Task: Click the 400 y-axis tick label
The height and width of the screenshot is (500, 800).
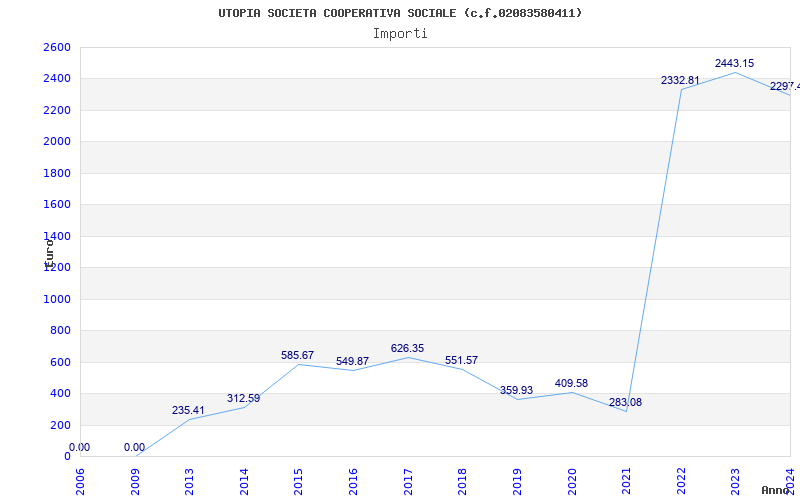Action: [x=60, y=394]
